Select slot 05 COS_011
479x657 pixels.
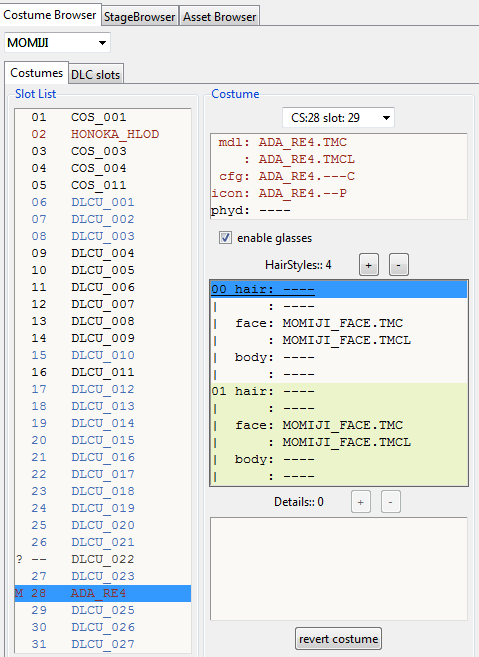pos(103,185)
